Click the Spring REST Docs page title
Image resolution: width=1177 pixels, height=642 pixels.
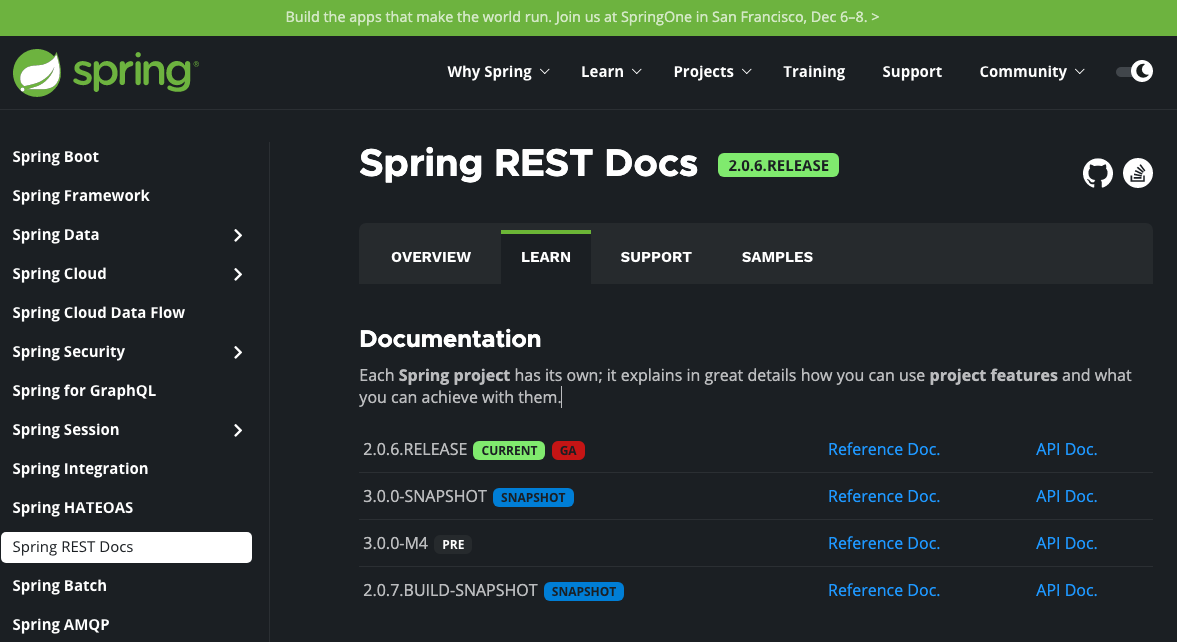528,163
